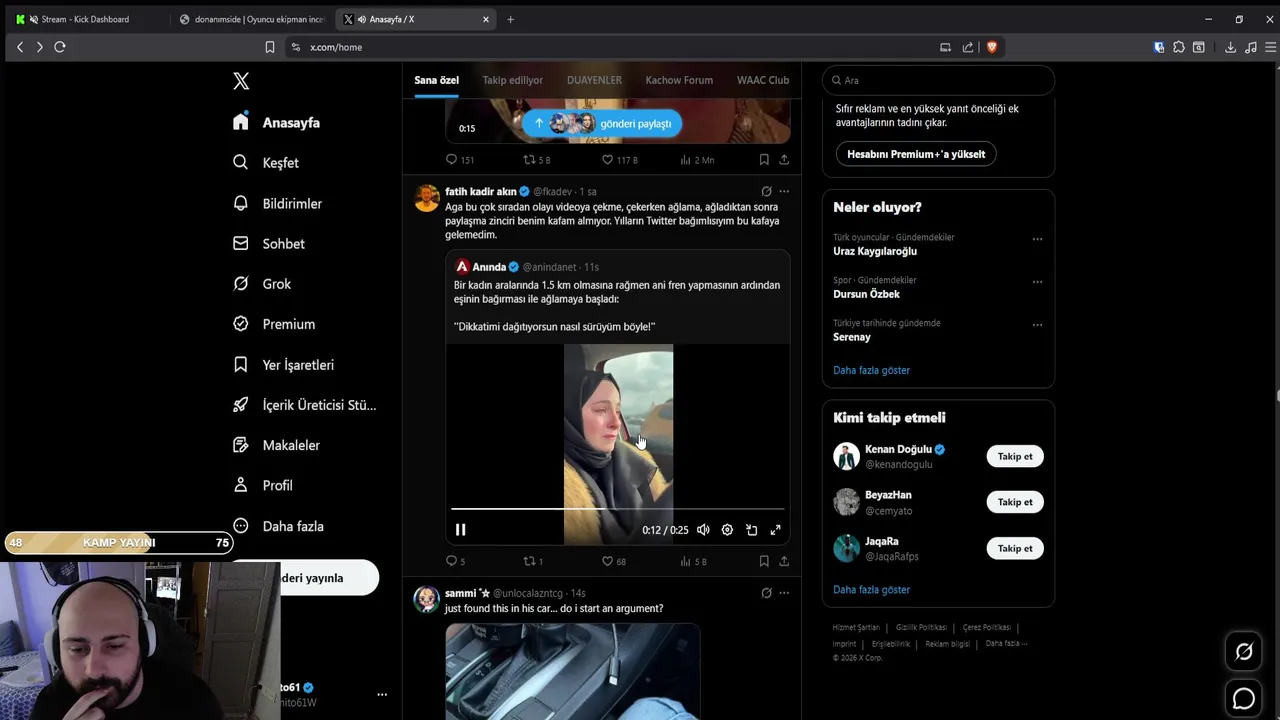Follow JaqaRa
The width and height of the screenshot is (1280, 720).
coord(1015,548)
